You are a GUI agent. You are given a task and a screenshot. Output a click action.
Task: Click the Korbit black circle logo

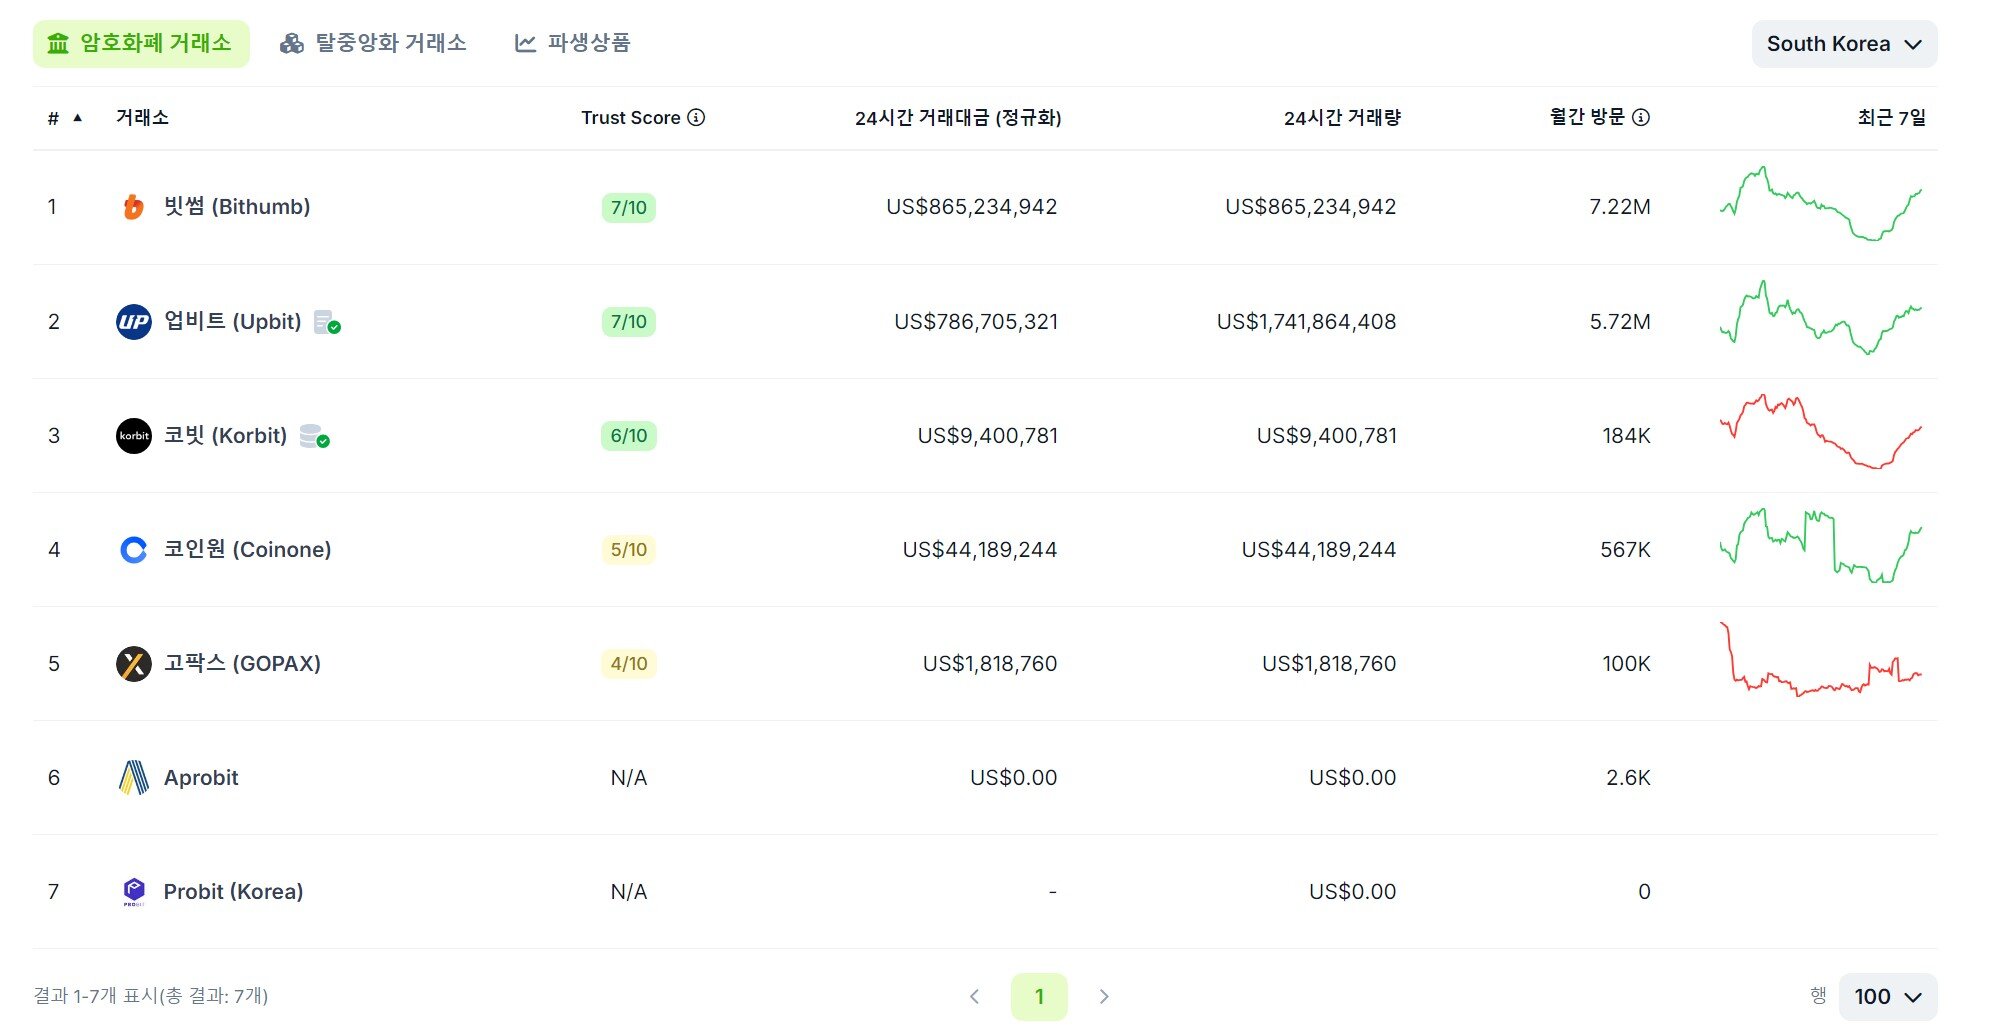click(133, 436)
